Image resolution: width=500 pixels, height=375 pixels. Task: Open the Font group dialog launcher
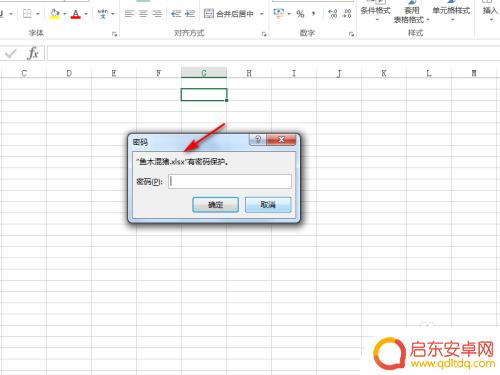pos(115,34)
